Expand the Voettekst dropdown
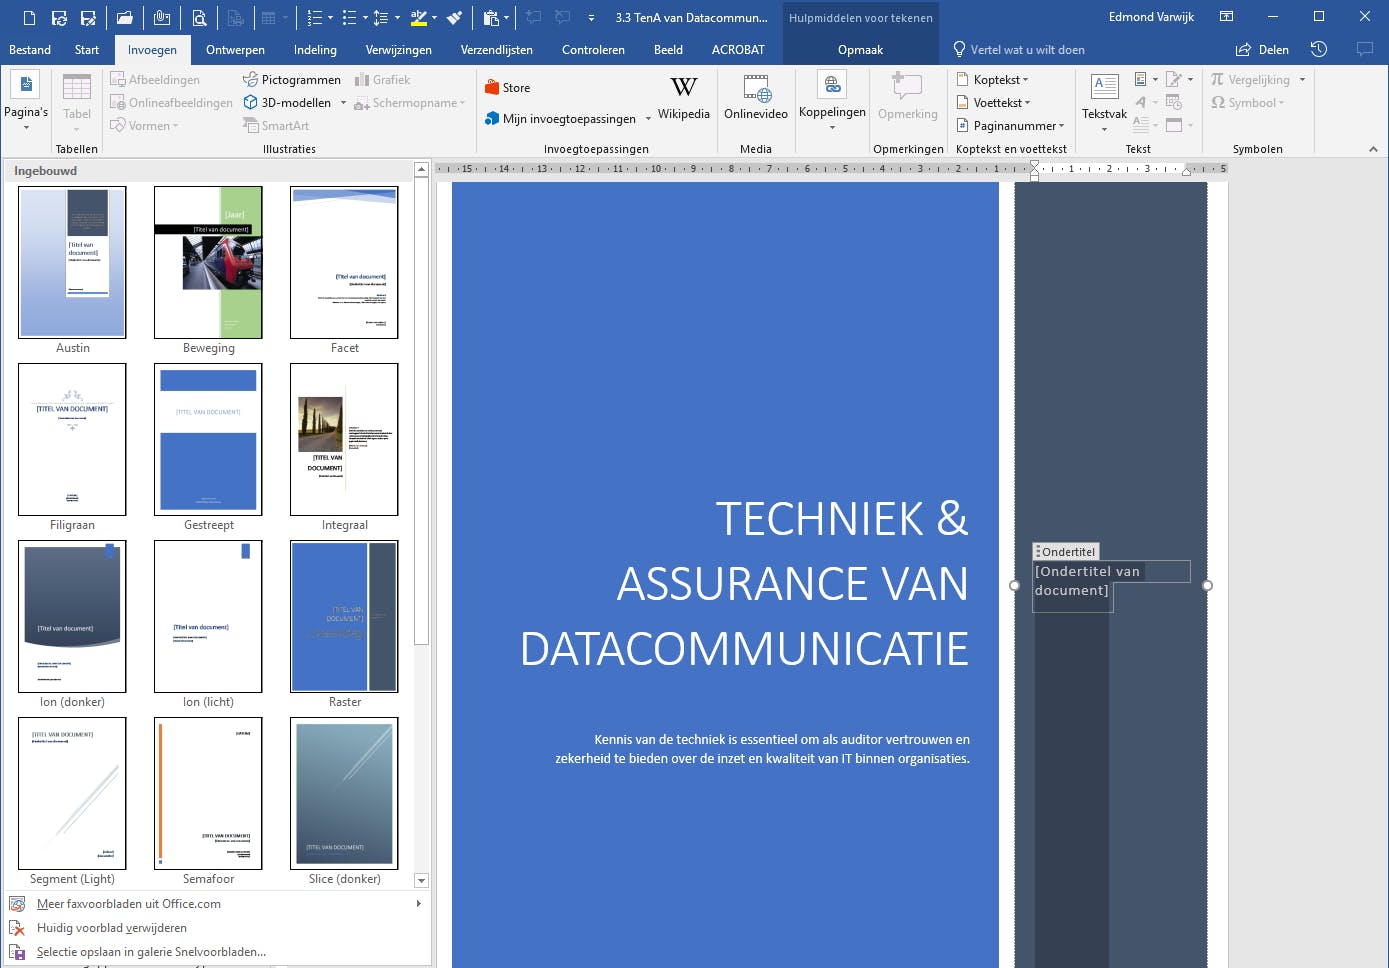The image size is (1389, 968). click(x=994, y=103)
